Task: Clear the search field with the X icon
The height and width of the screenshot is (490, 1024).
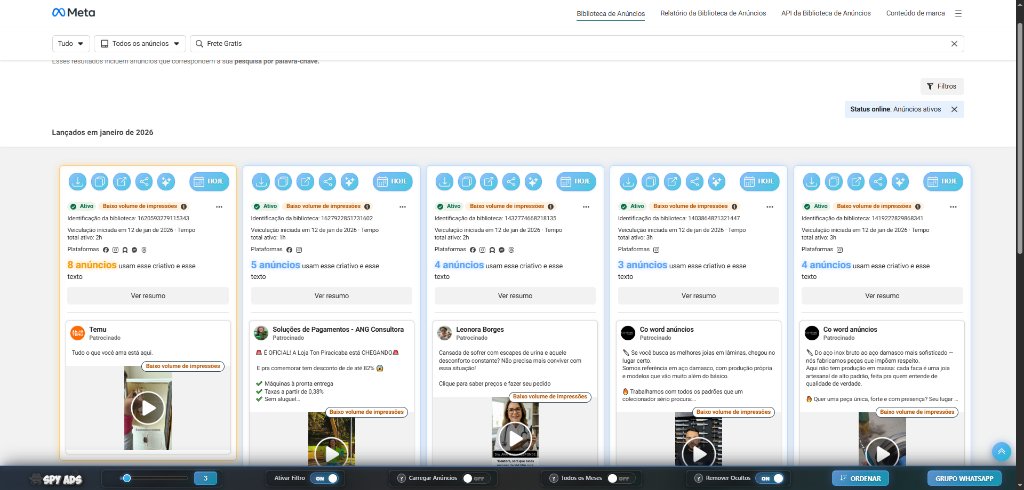Action: click(953, 44)
